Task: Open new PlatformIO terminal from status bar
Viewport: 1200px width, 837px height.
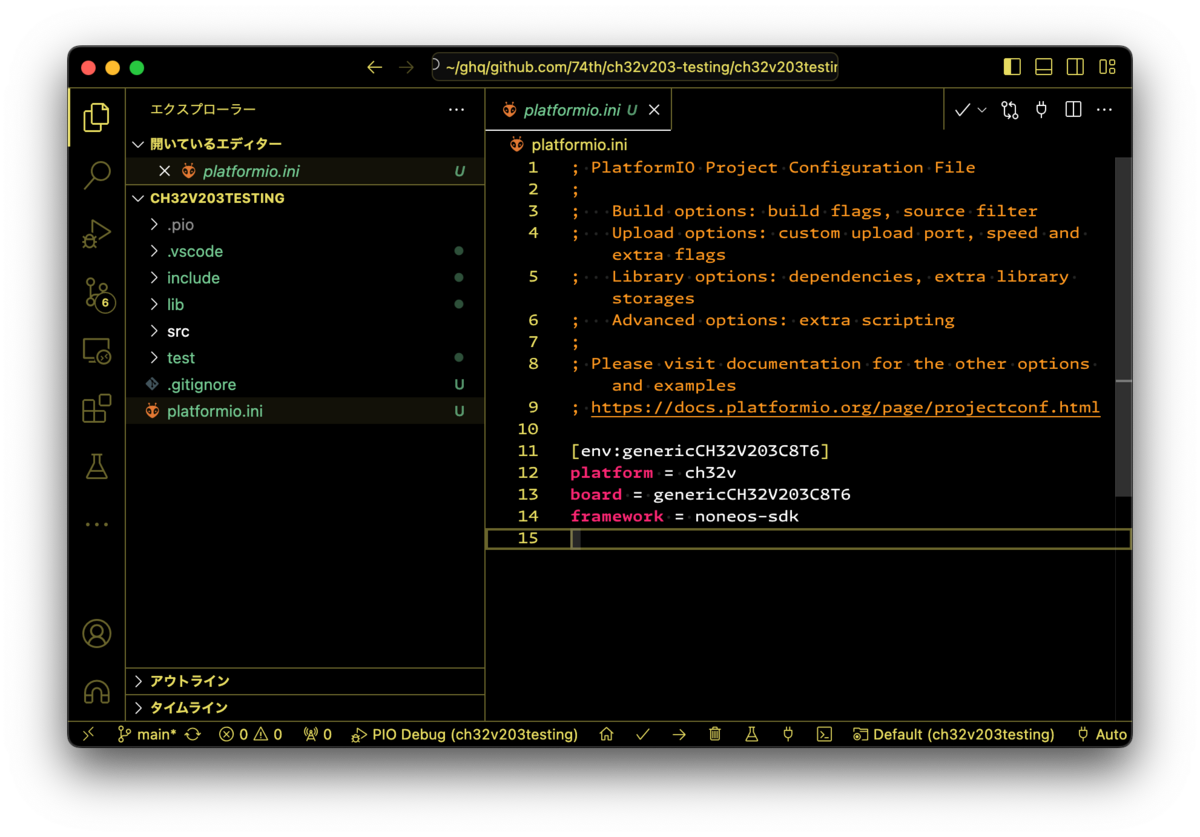Action: click(x=824, y=734)
